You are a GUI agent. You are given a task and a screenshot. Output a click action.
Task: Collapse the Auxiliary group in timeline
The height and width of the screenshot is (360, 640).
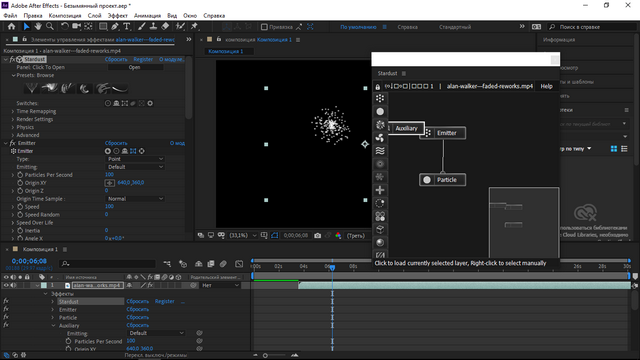(x=53, y=325)
